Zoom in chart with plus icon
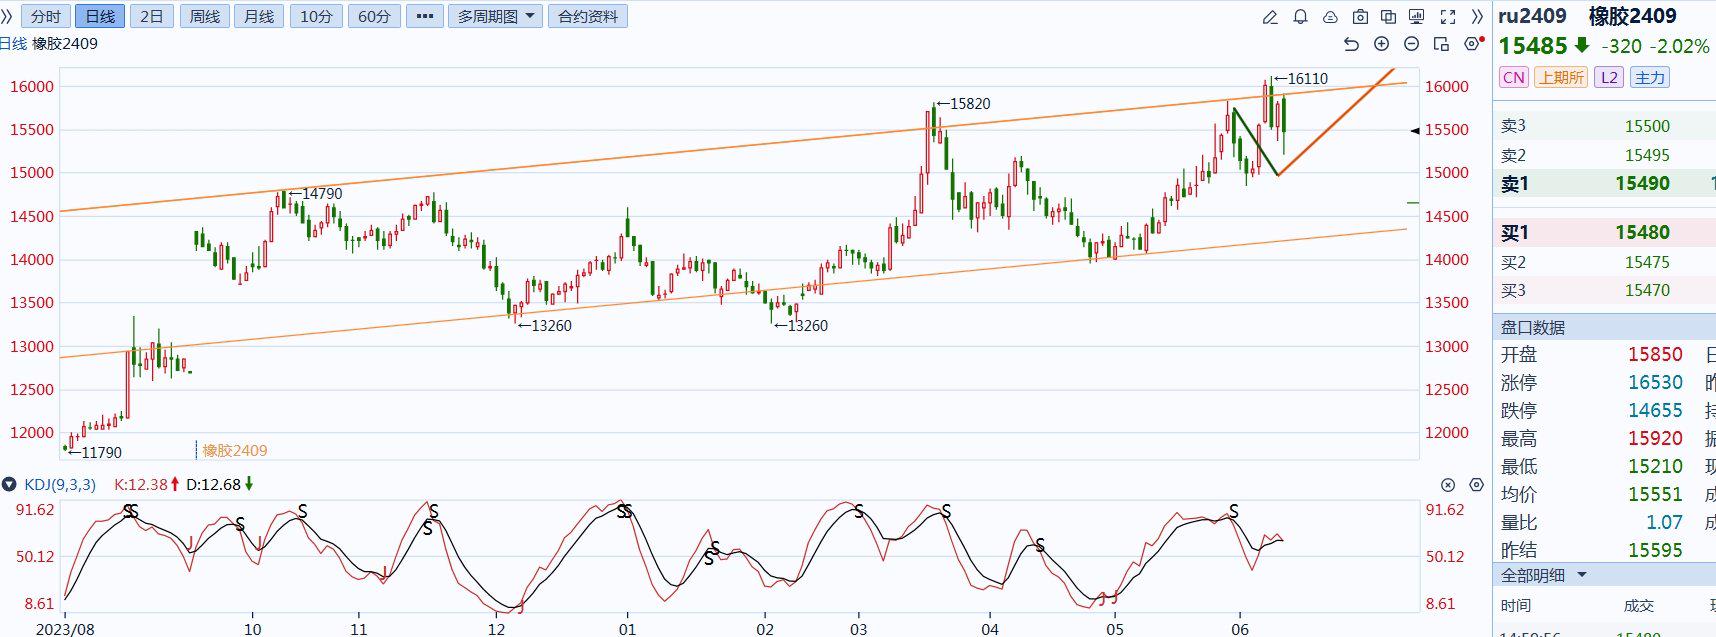 pyautogui.click(x=1381, y=44)
